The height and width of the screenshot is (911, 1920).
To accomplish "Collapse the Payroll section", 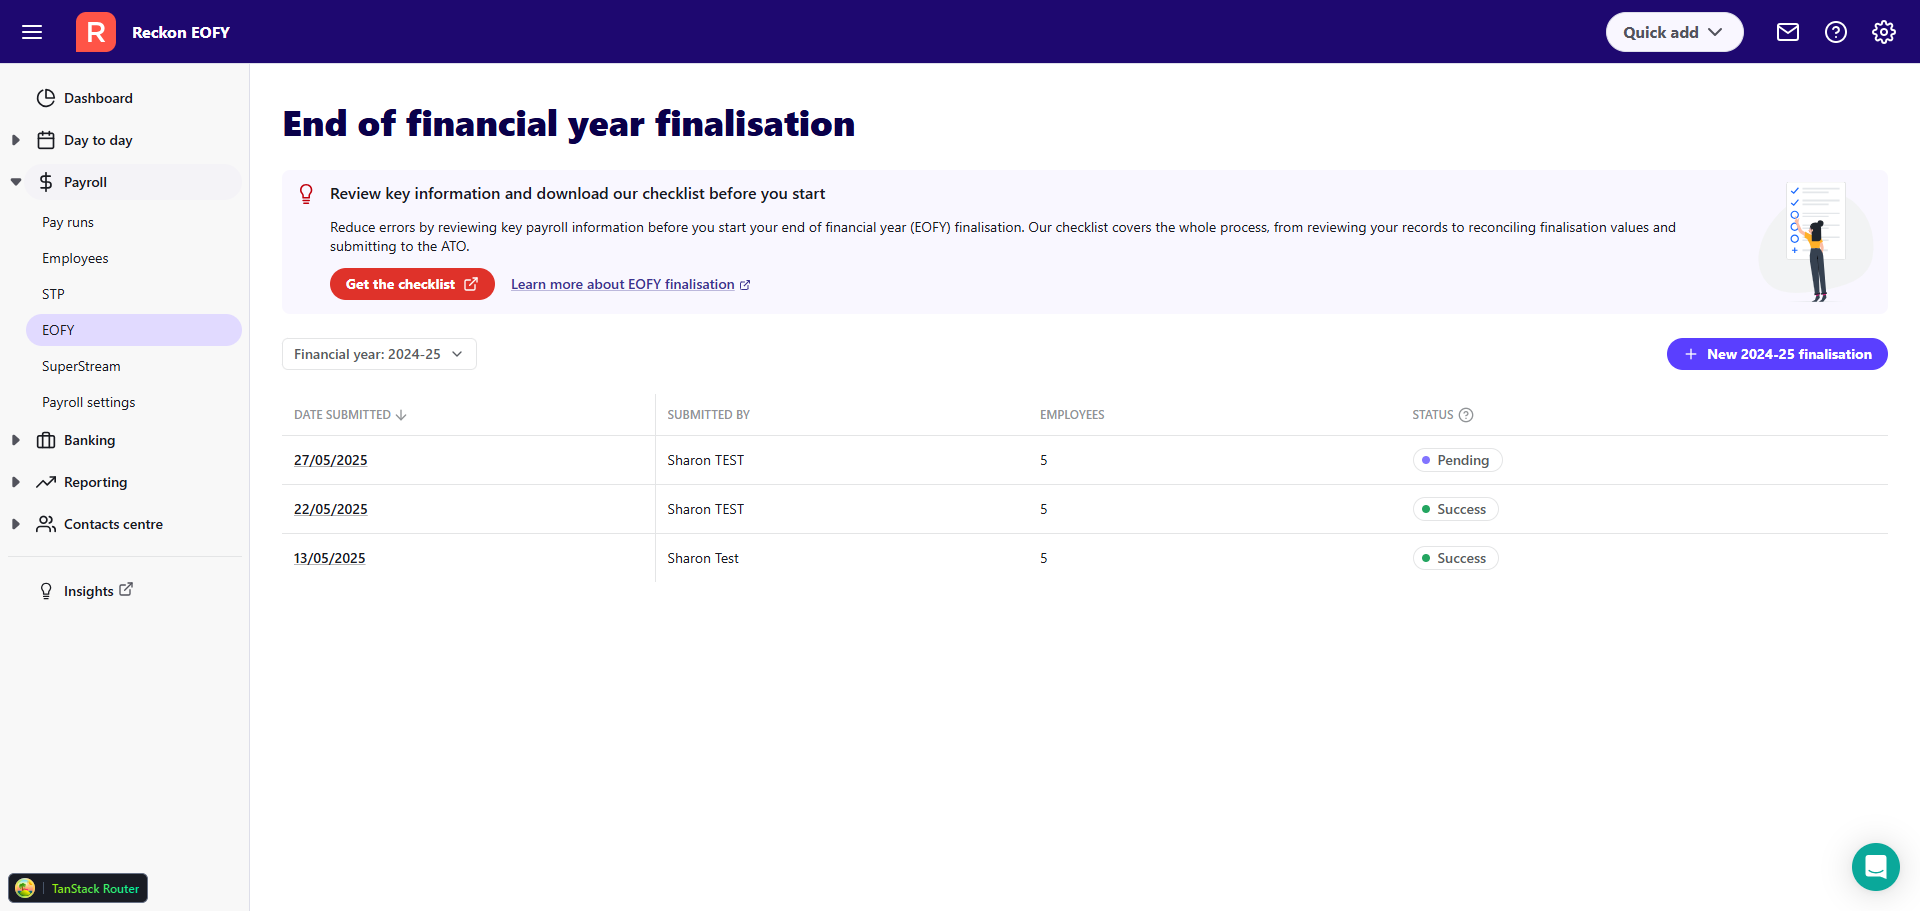I will (16, 182).
